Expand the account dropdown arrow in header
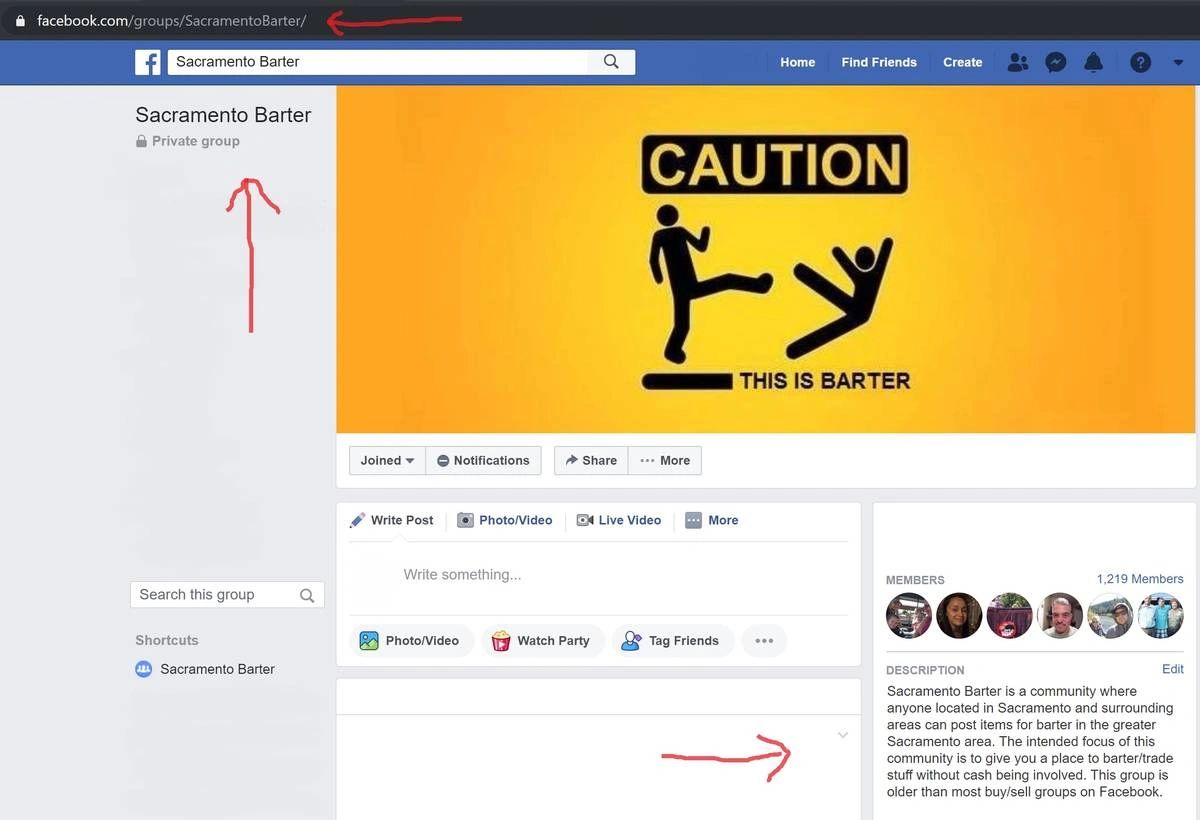This screenshot has width=1200, height=820. click(x=1177, y=62)
